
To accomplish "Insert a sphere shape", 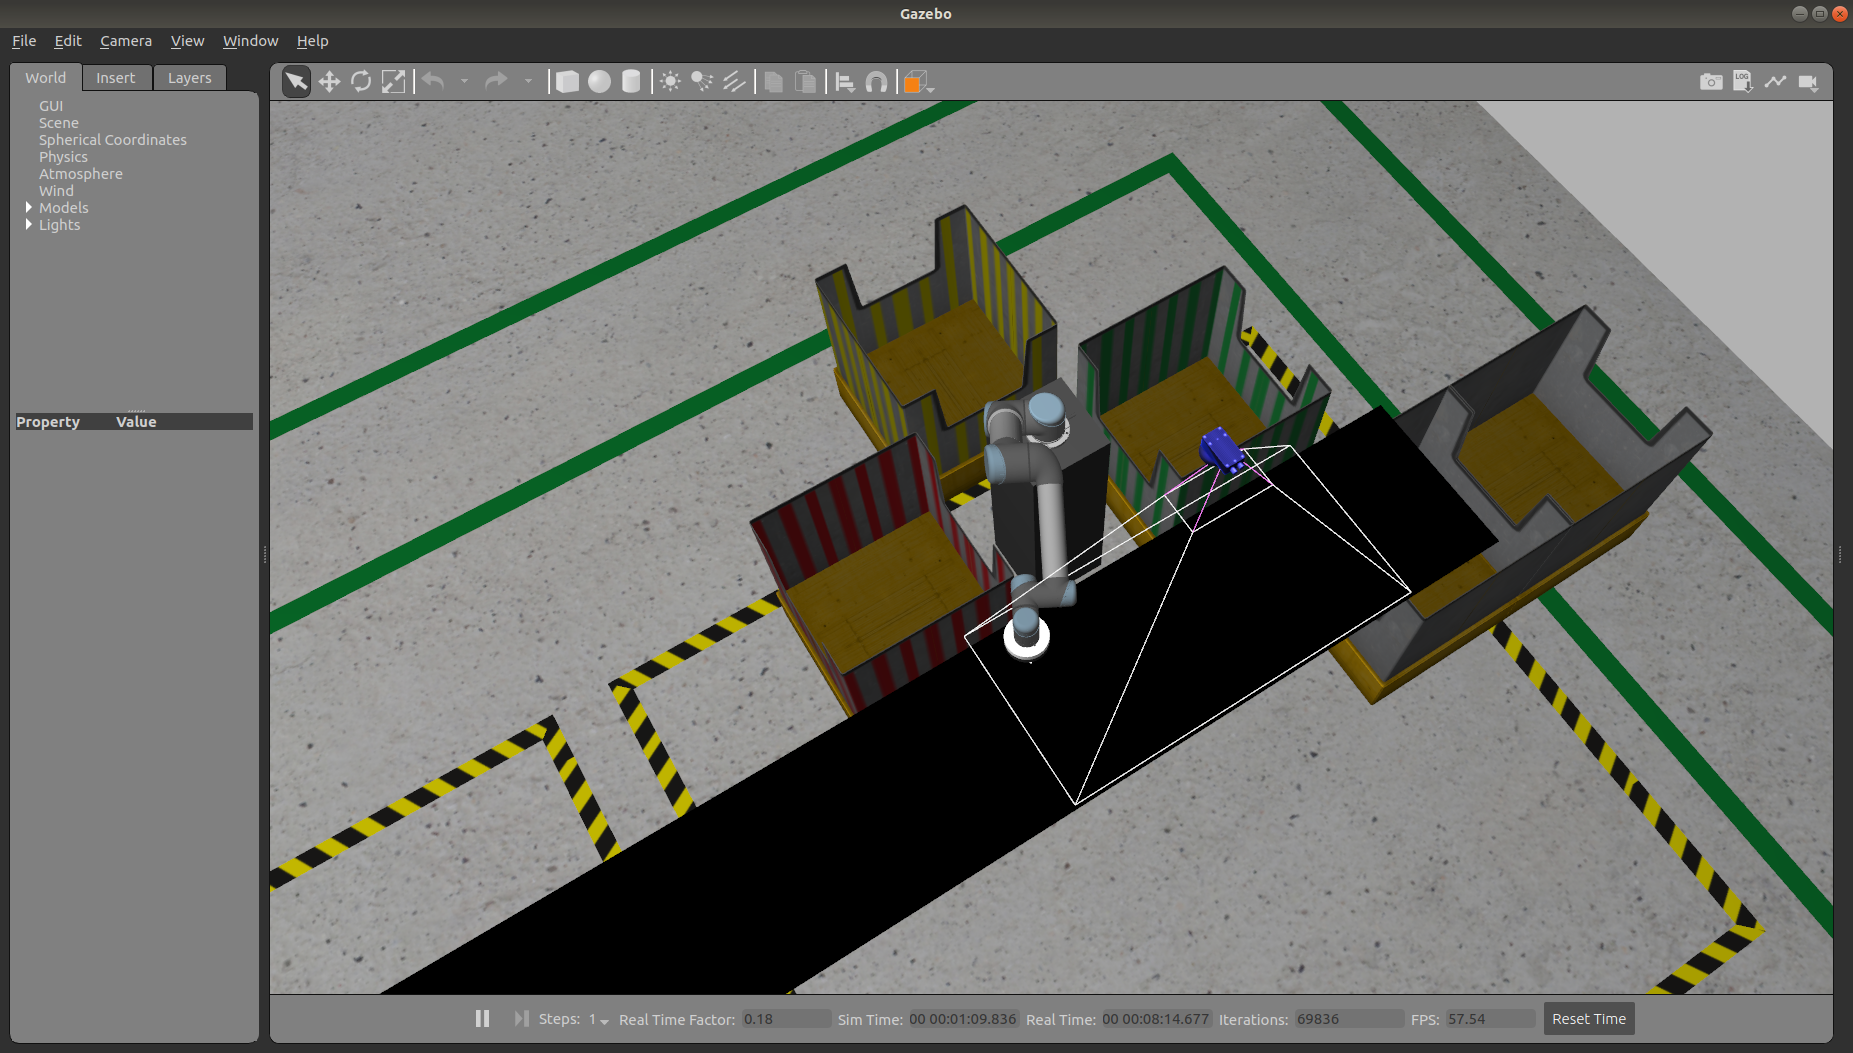I will 599,82.
